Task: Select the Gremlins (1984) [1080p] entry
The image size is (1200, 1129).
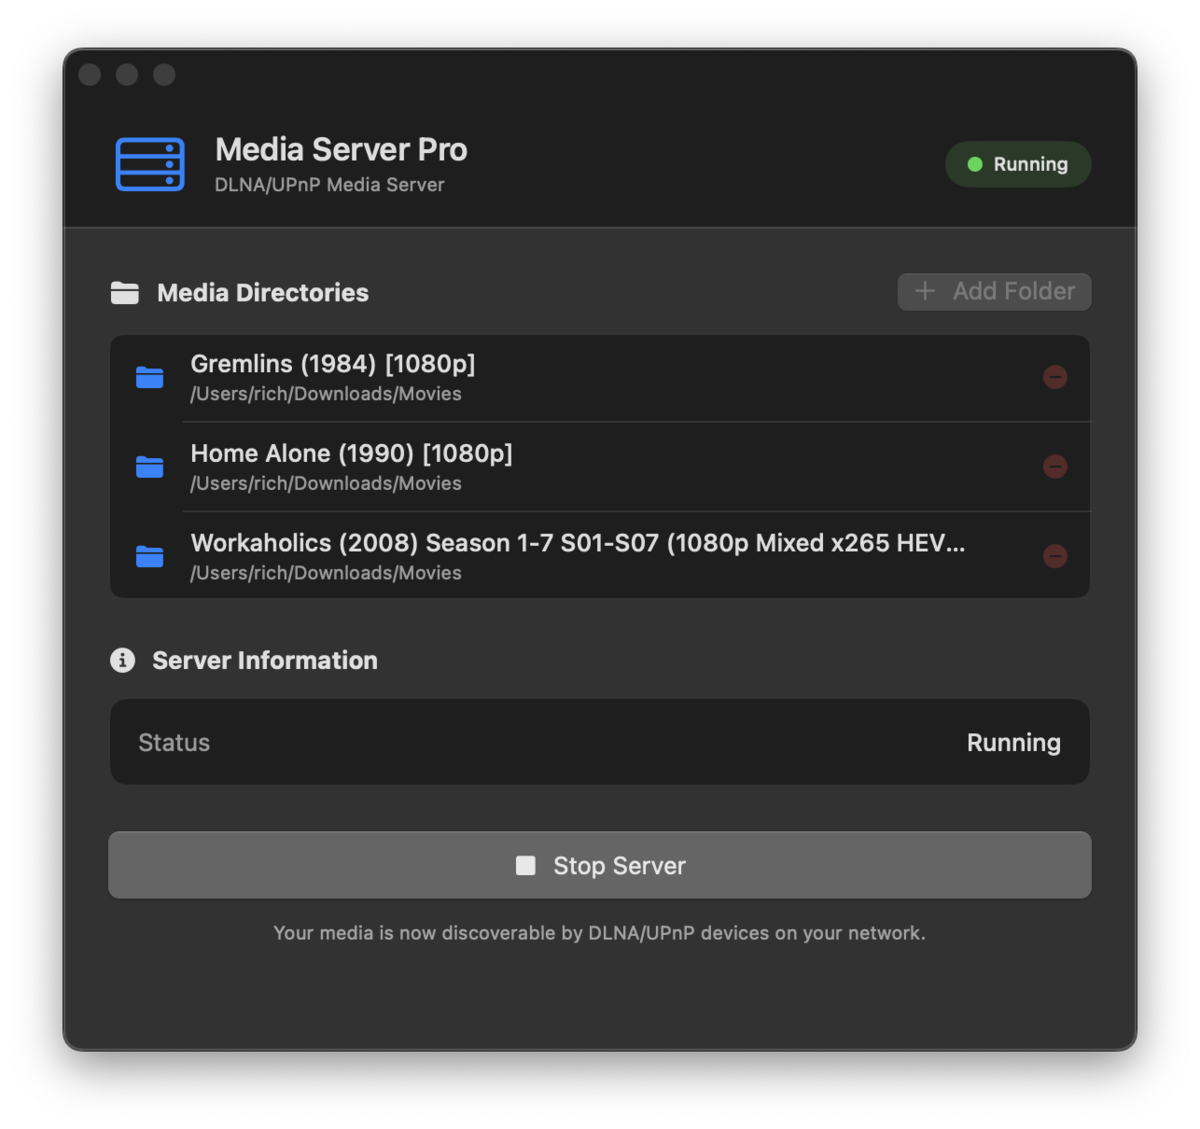Action: (600, 378)
